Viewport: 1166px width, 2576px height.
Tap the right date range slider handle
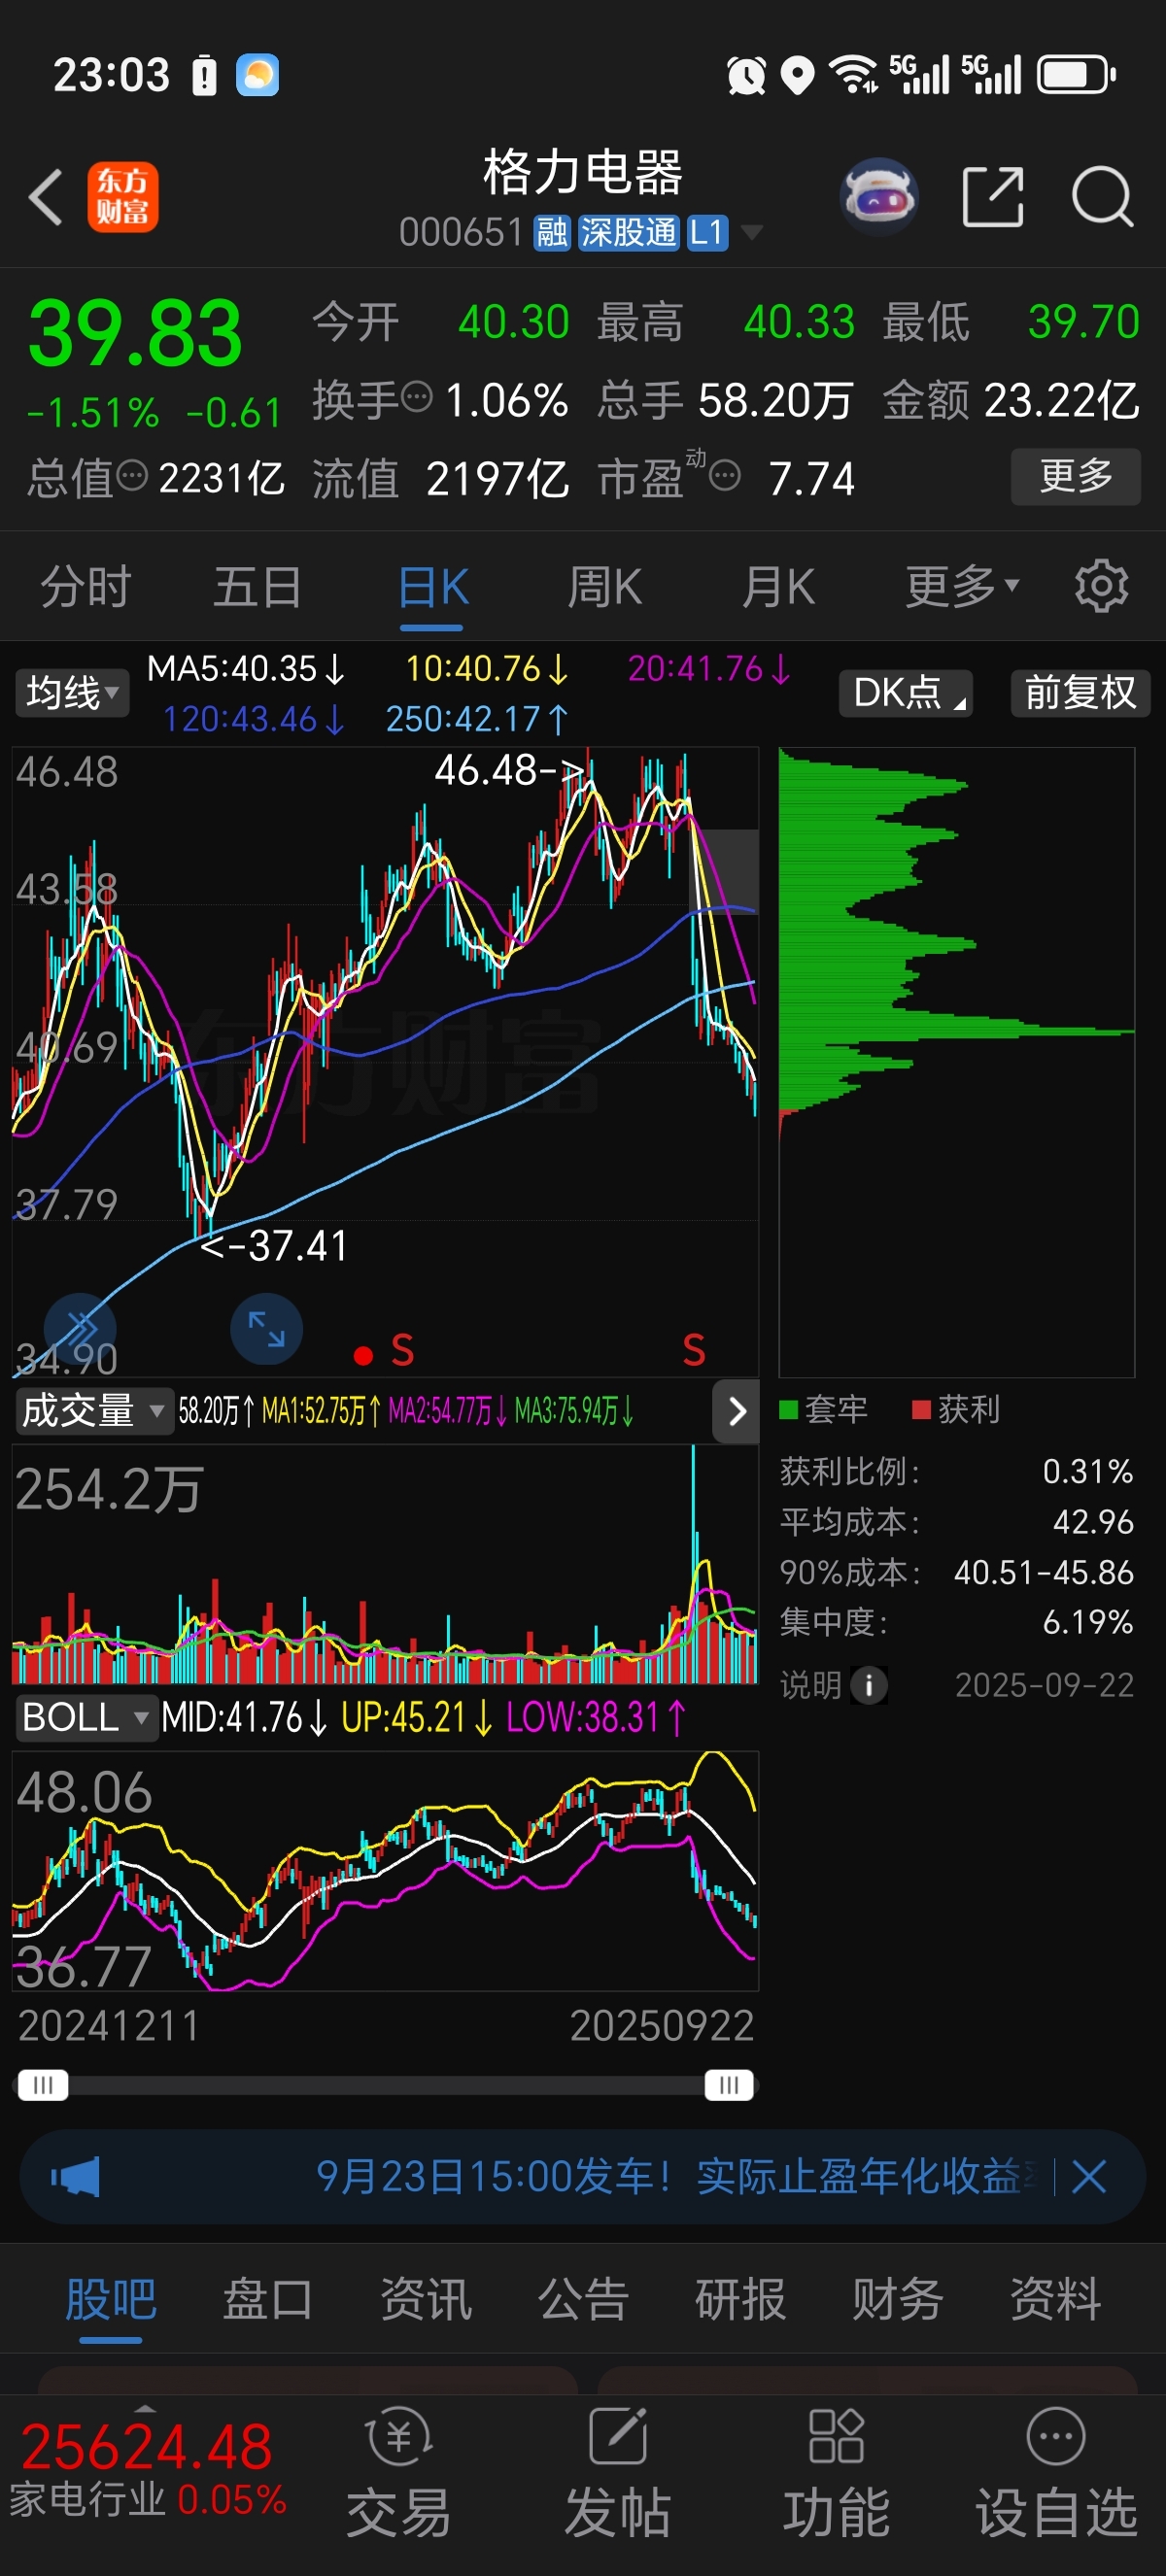729,2085
